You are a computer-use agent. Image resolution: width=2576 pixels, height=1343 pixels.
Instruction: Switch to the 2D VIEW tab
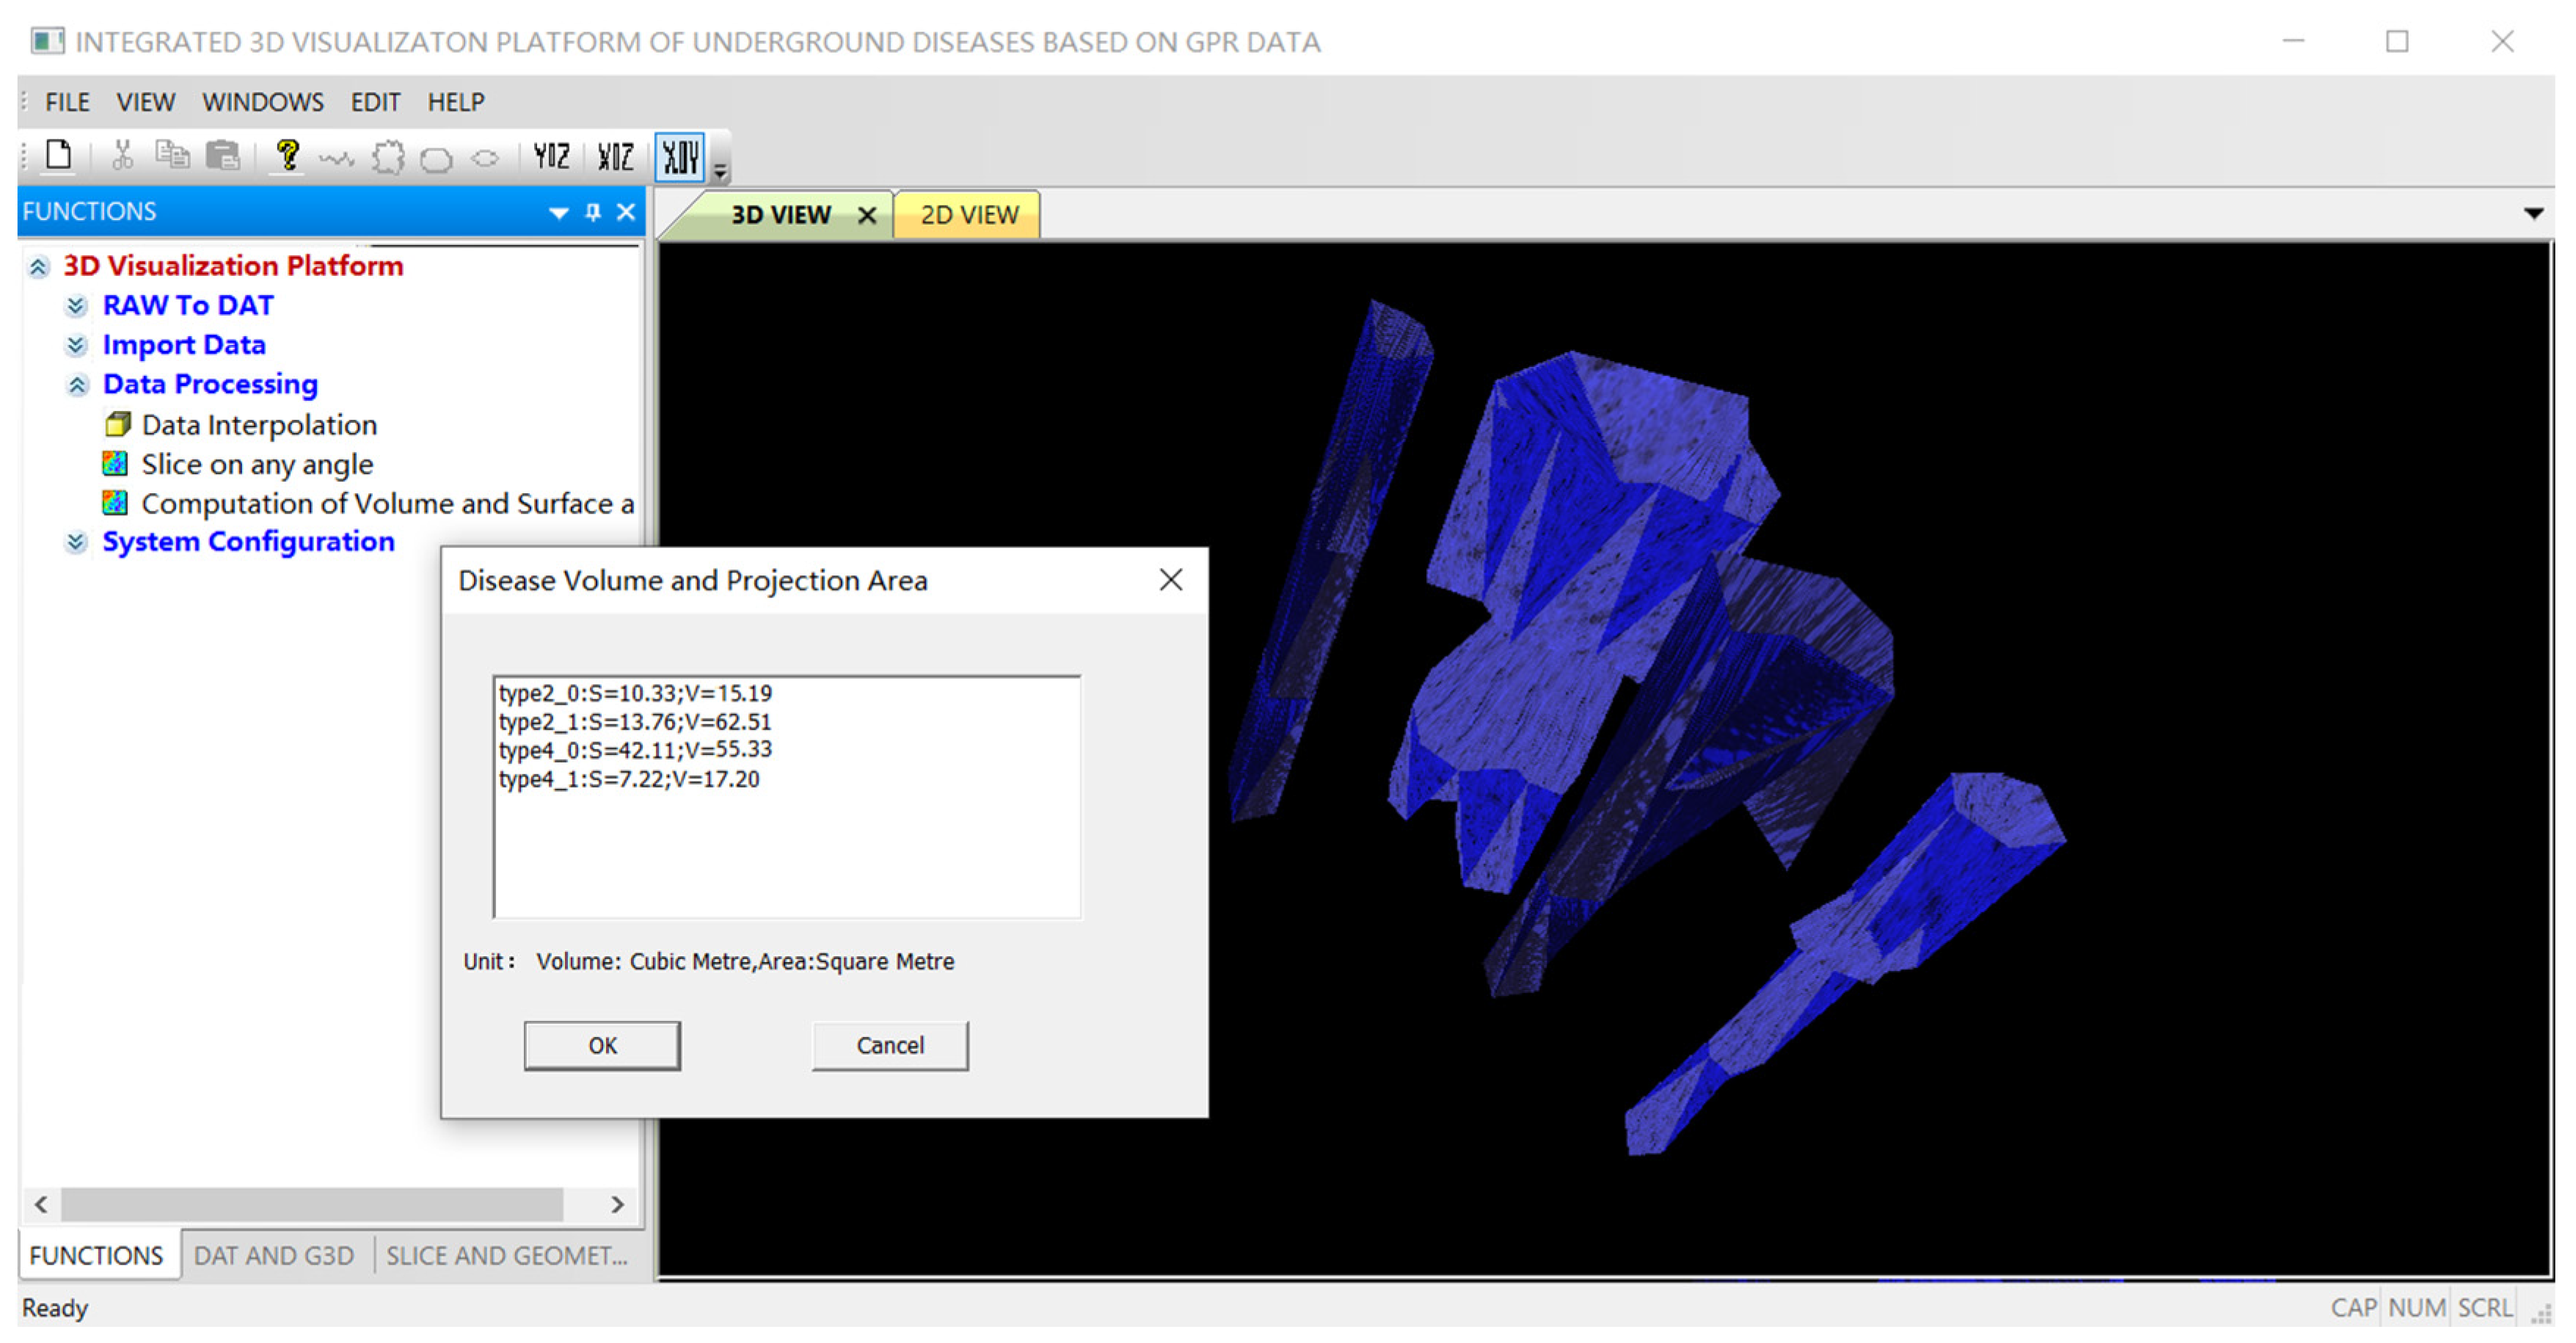pos(968,215)
